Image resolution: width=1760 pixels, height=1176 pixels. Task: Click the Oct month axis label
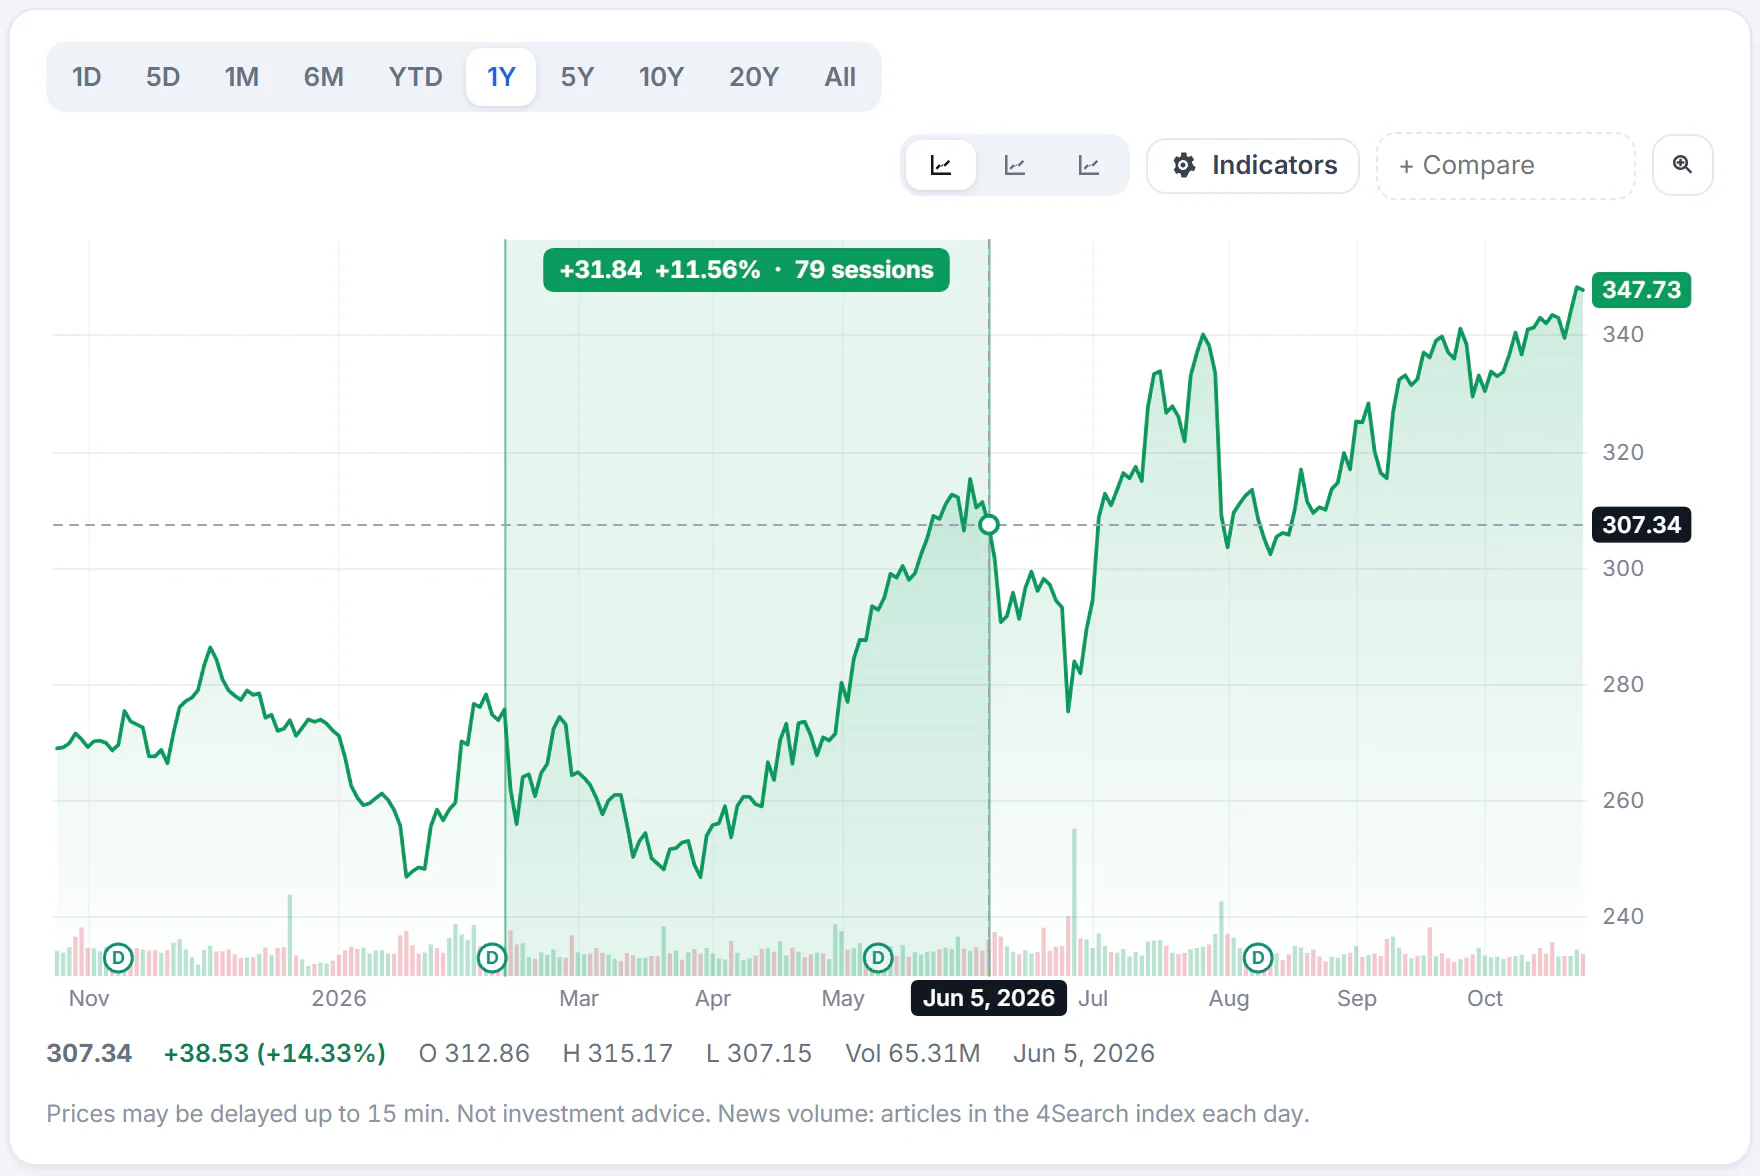tap(1485, 998)
